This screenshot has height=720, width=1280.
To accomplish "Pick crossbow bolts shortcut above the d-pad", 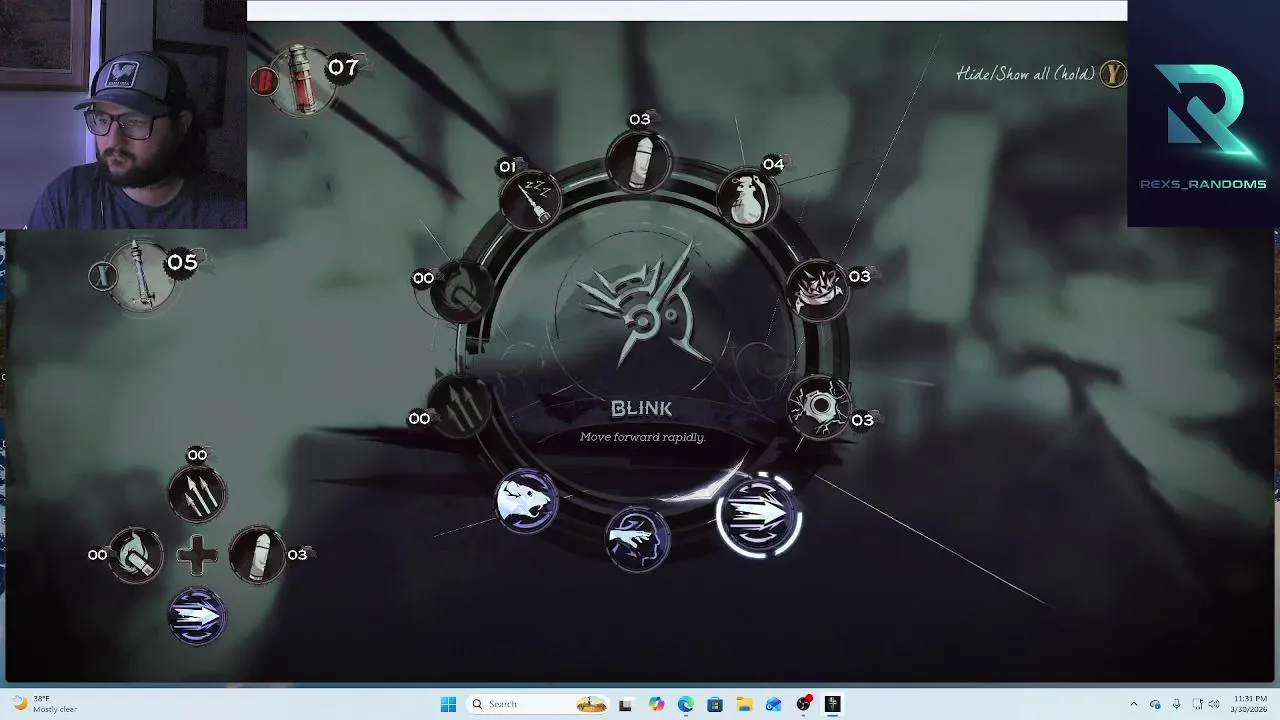I will coord(197,495).
